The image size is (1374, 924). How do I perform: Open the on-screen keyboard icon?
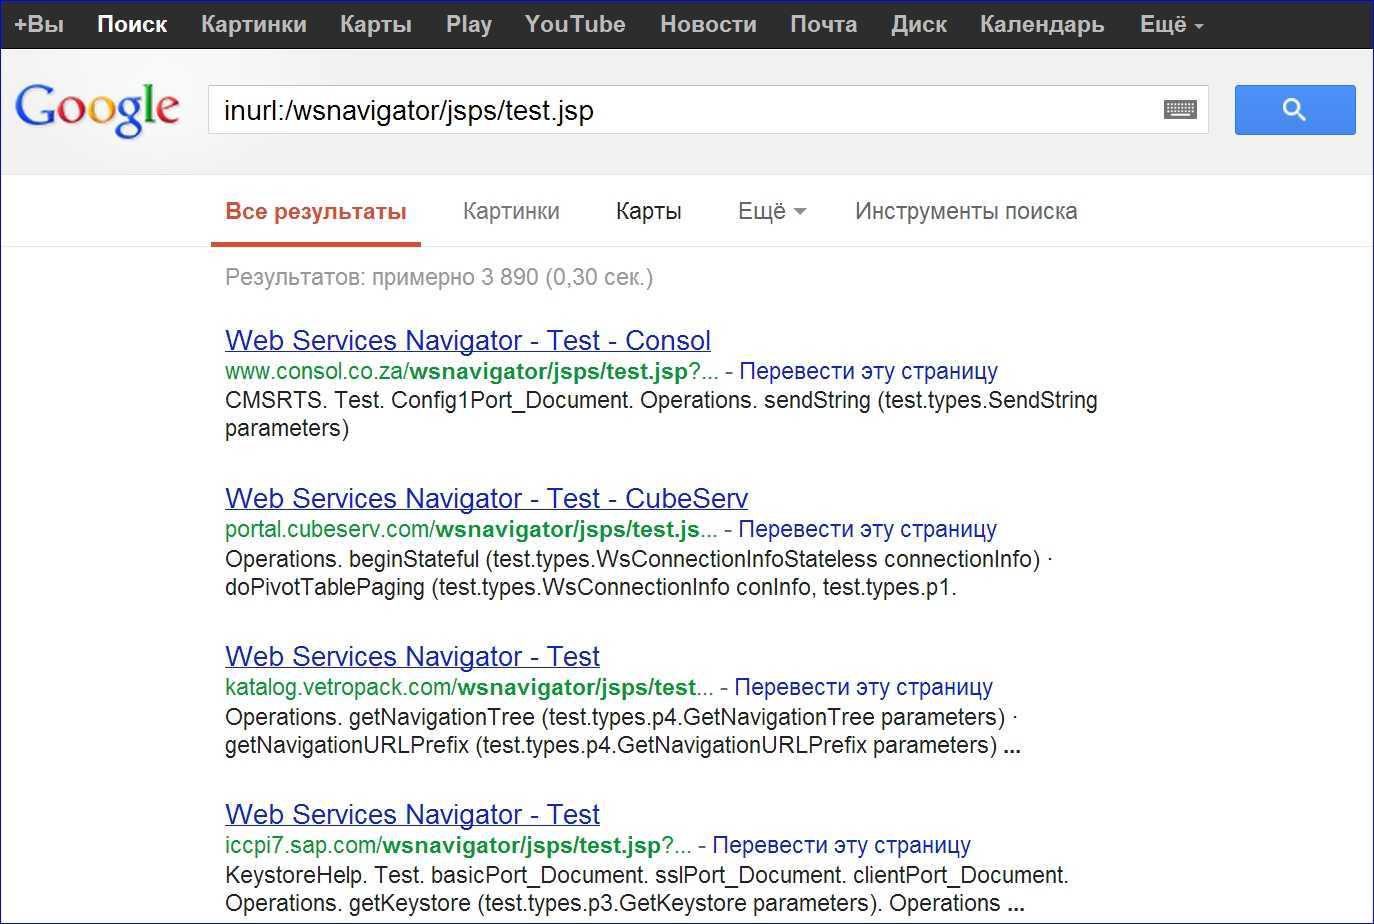click(1180, 110)
